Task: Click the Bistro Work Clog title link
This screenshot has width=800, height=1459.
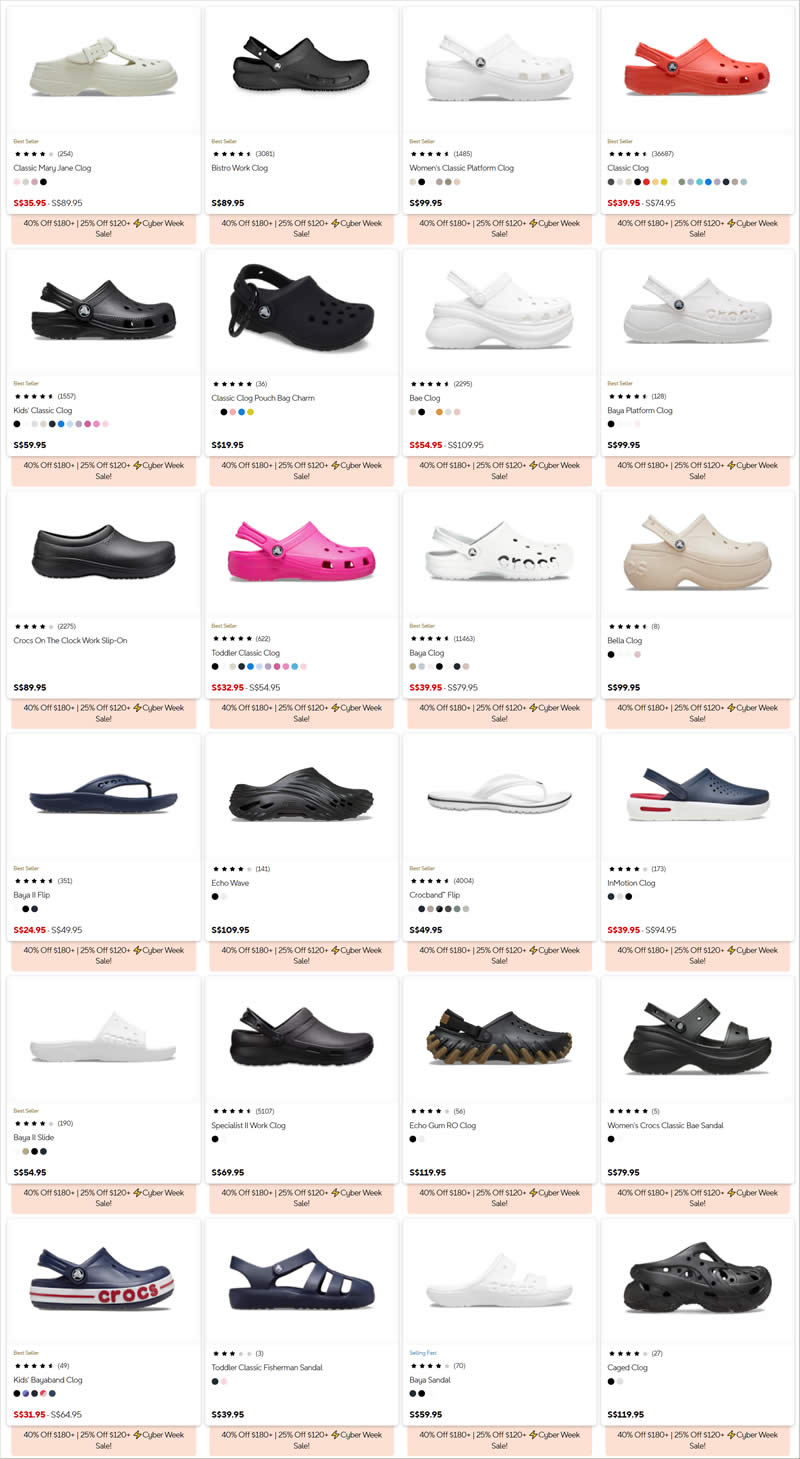Action: tap(240, 168)
